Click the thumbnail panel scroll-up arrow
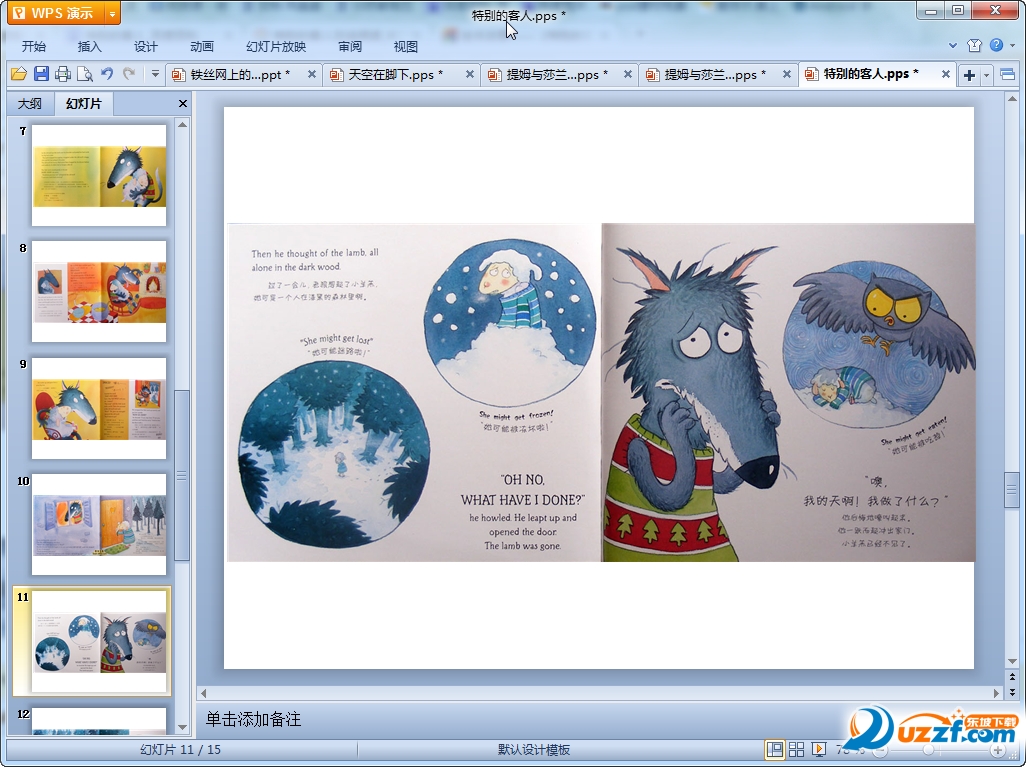The width and height of the screenshot is (1026, 767). click(183, 124)
